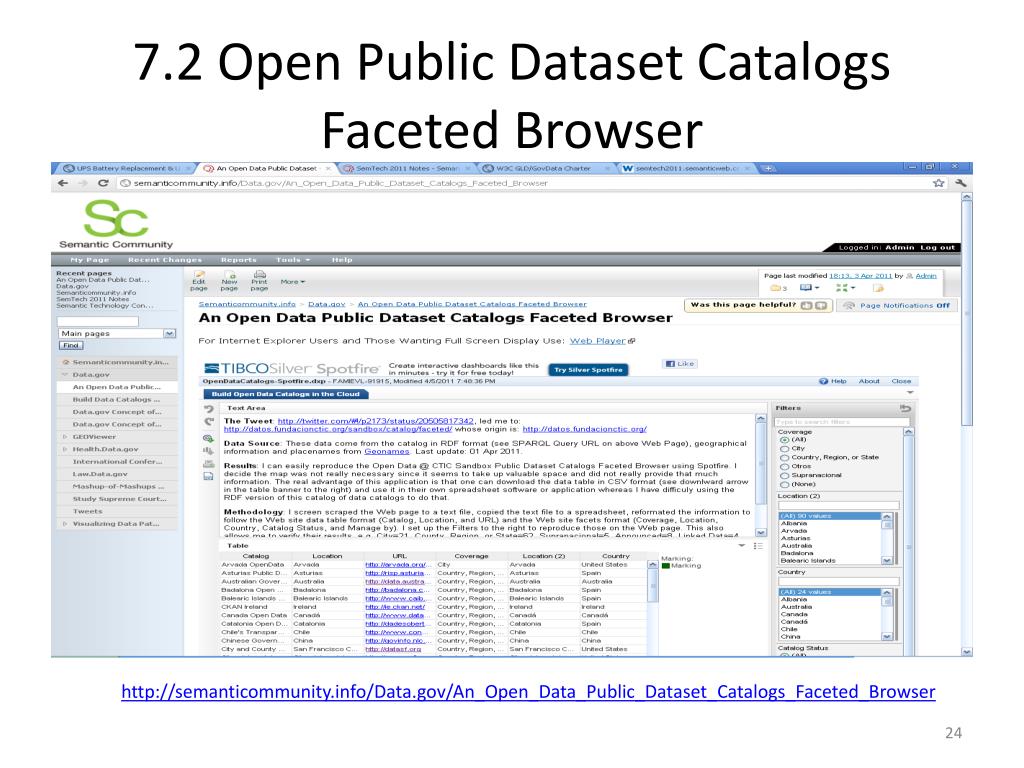Click the Log out link
The height and width of the screenshot is (768, 1024).
point(938,248)
